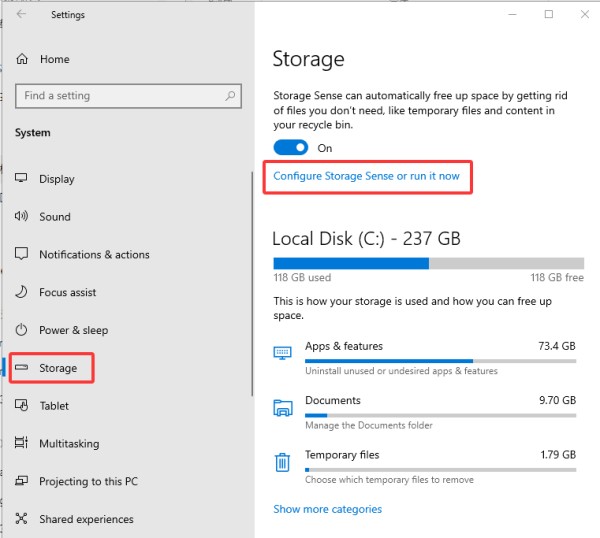600x538 pixels.
Task: Click the Focus assist moon icon
Action: [21, 292]
